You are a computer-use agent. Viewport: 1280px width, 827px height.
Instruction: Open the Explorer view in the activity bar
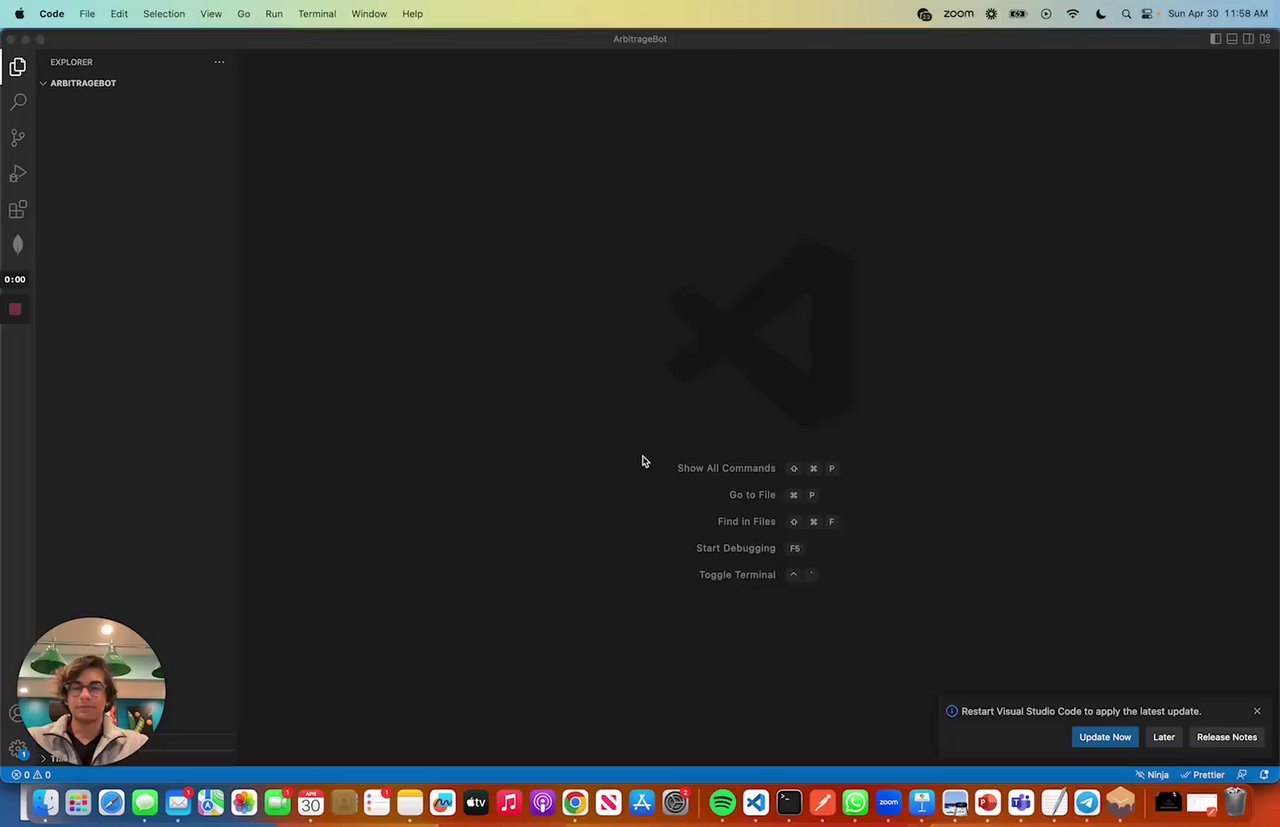tap(18, 67)
